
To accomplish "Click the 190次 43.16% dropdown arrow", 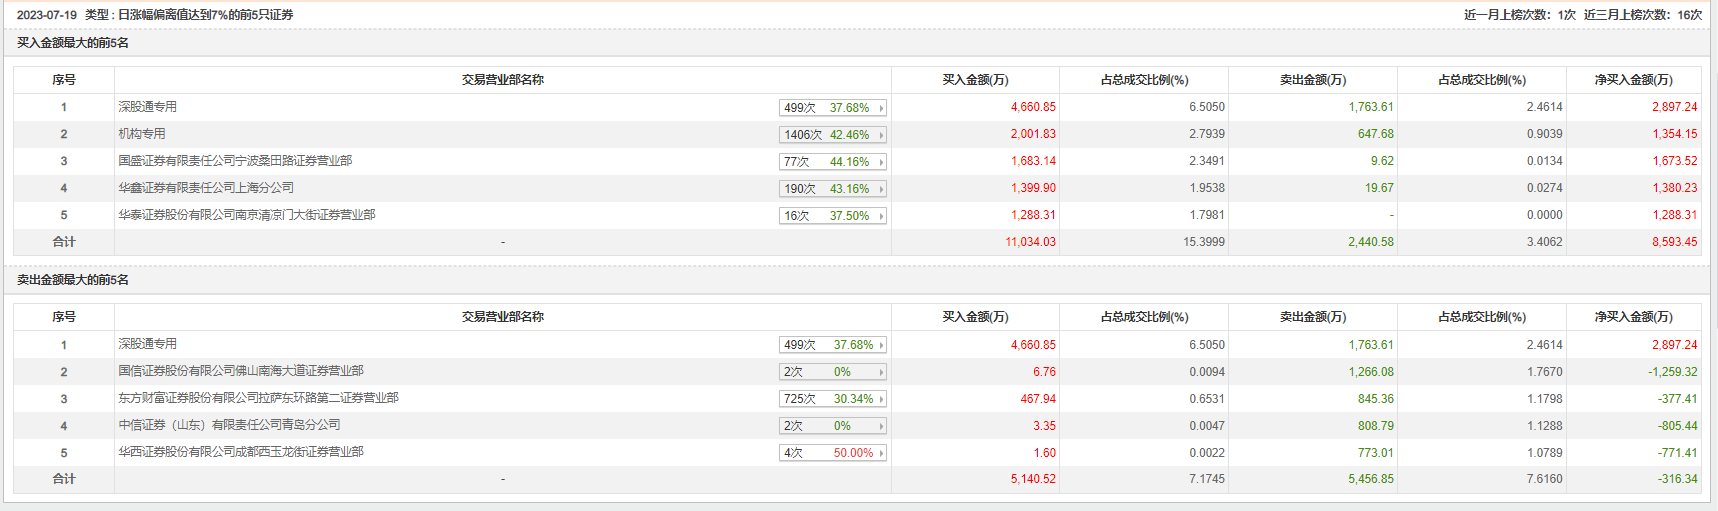I will pyautogui.click(x=881, y=189).
